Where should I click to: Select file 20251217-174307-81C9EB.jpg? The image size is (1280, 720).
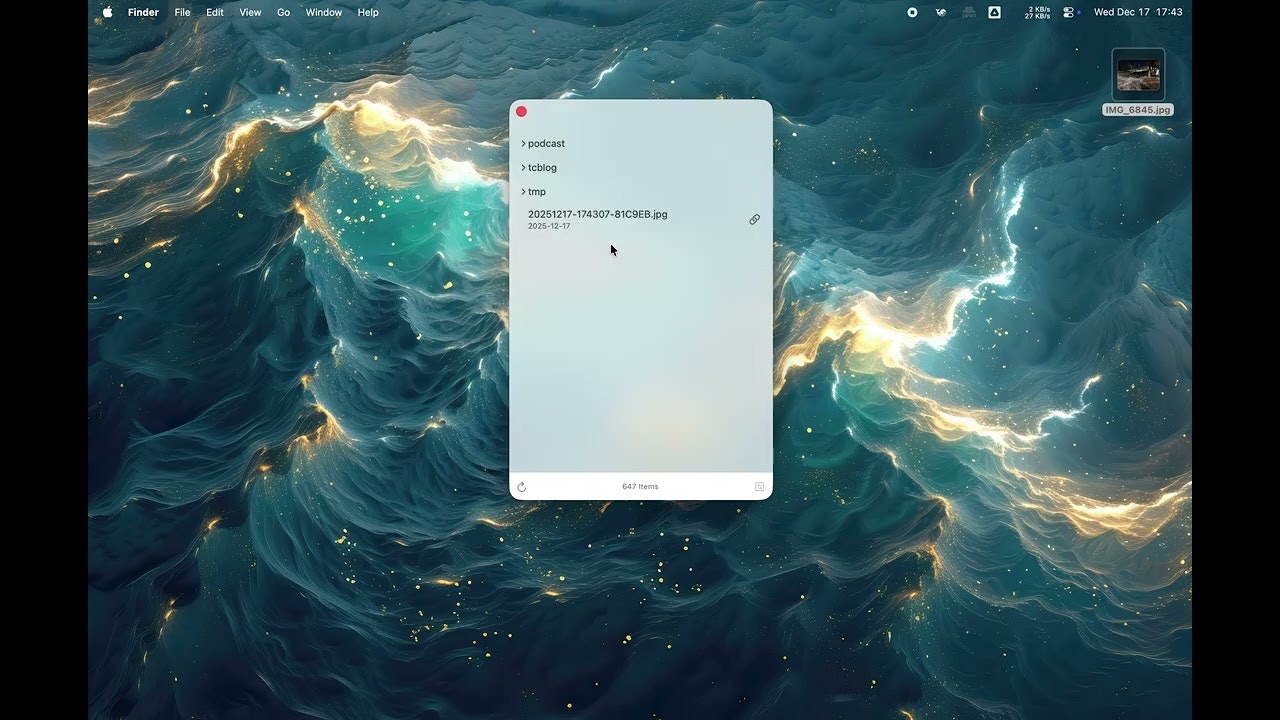[597, 214]
